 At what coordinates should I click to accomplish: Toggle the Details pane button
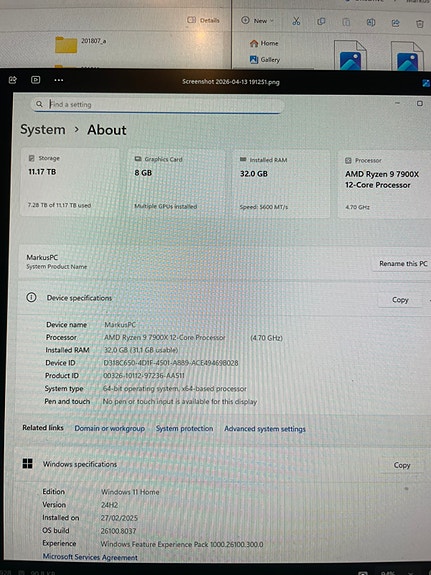(203, 20)
